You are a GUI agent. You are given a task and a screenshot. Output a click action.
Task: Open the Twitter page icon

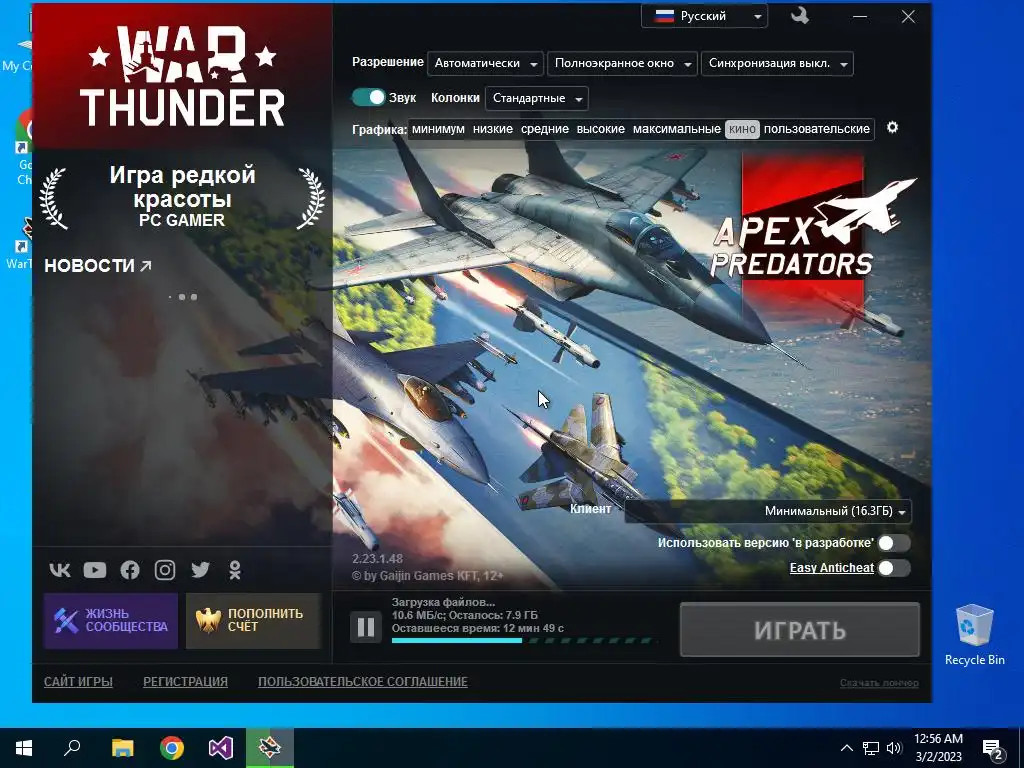pos(200,570)
